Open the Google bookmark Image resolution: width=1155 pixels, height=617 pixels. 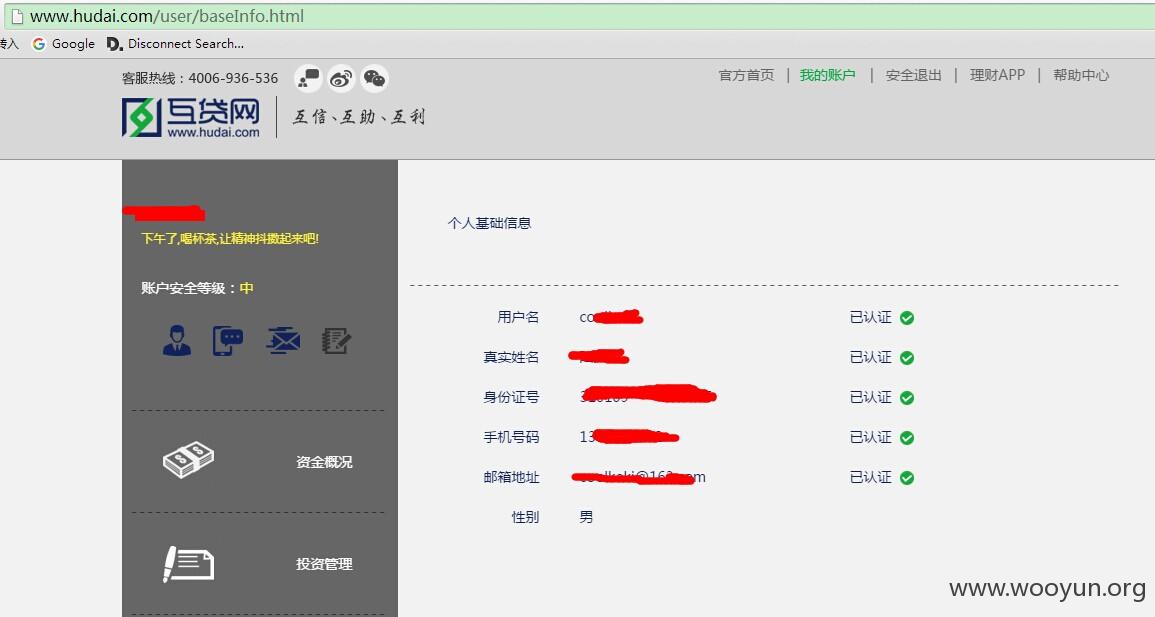click(x=64, y=44)
